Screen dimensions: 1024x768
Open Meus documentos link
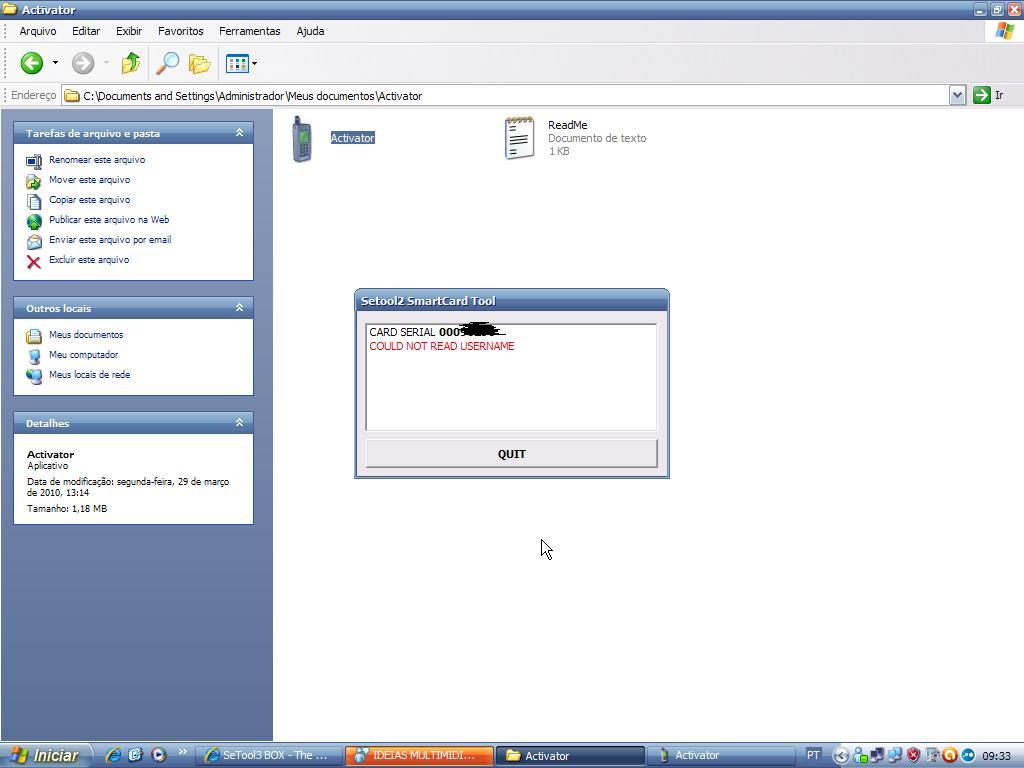(x=86, y=334)
